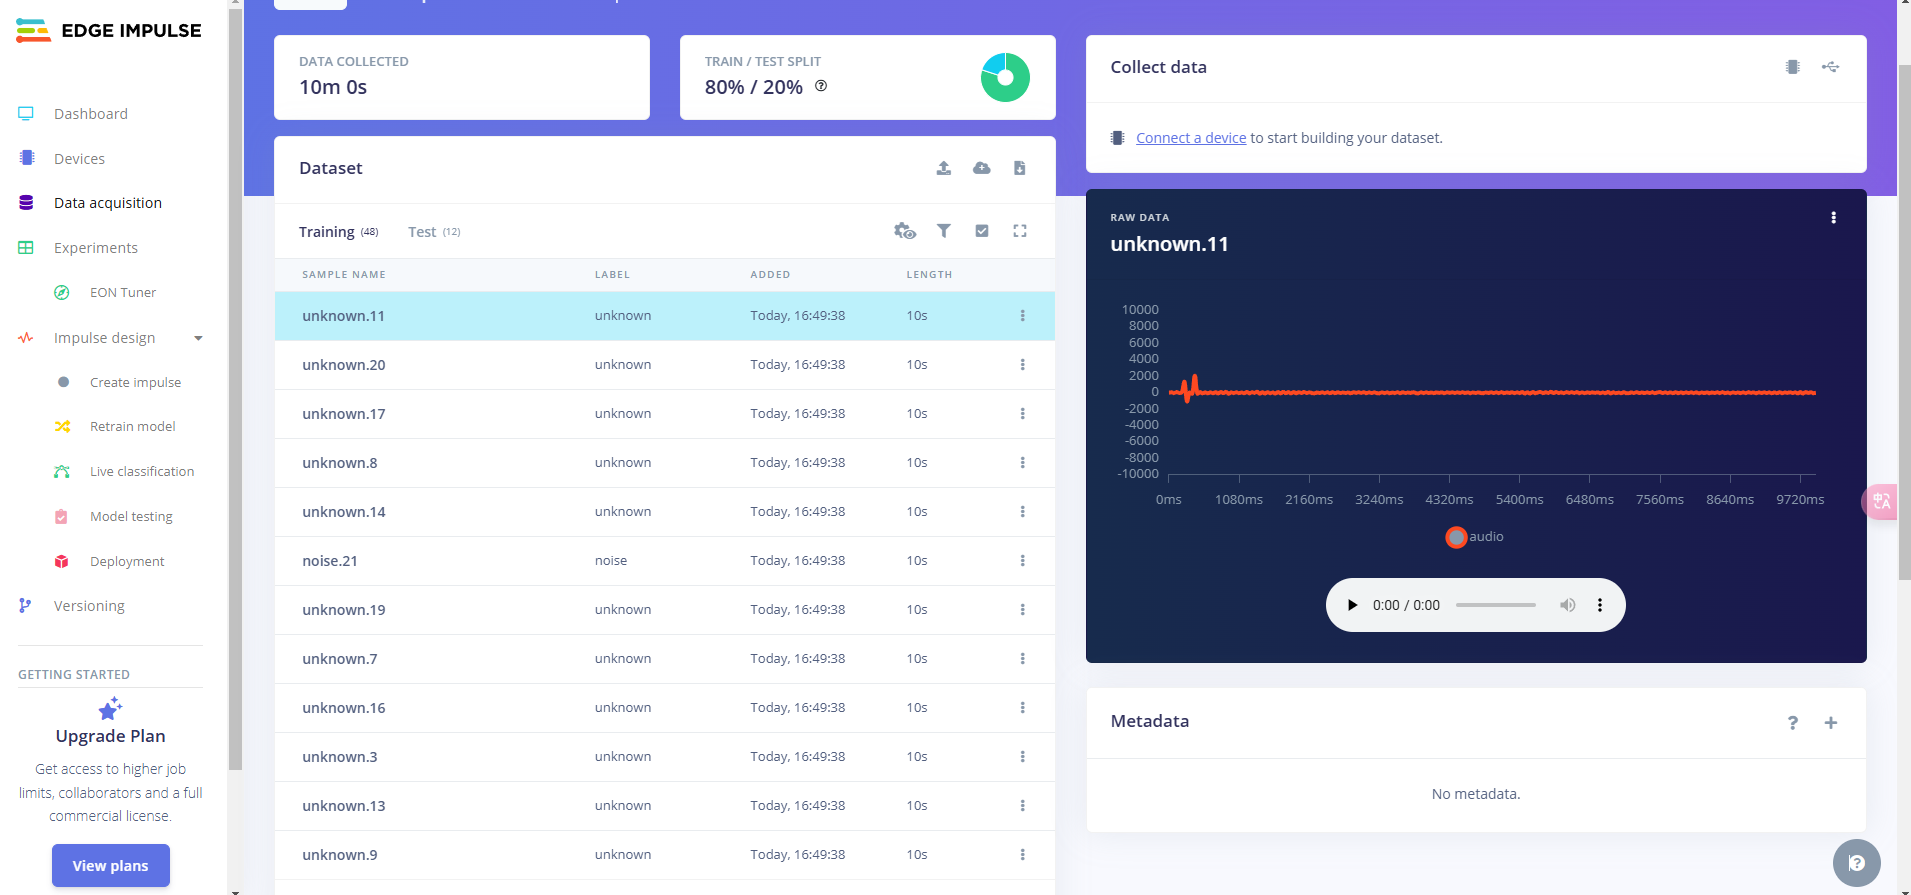The image size is (1911, 895).
Task: Open Model testing in the sidebar
Action: point(131,516)
